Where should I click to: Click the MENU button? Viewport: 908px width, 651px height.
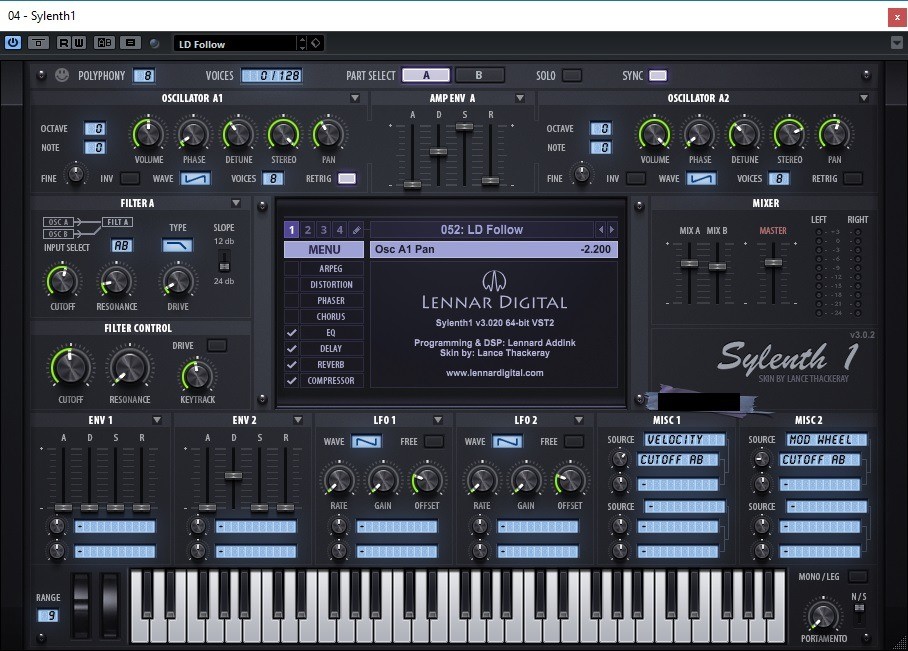[324, 250]
